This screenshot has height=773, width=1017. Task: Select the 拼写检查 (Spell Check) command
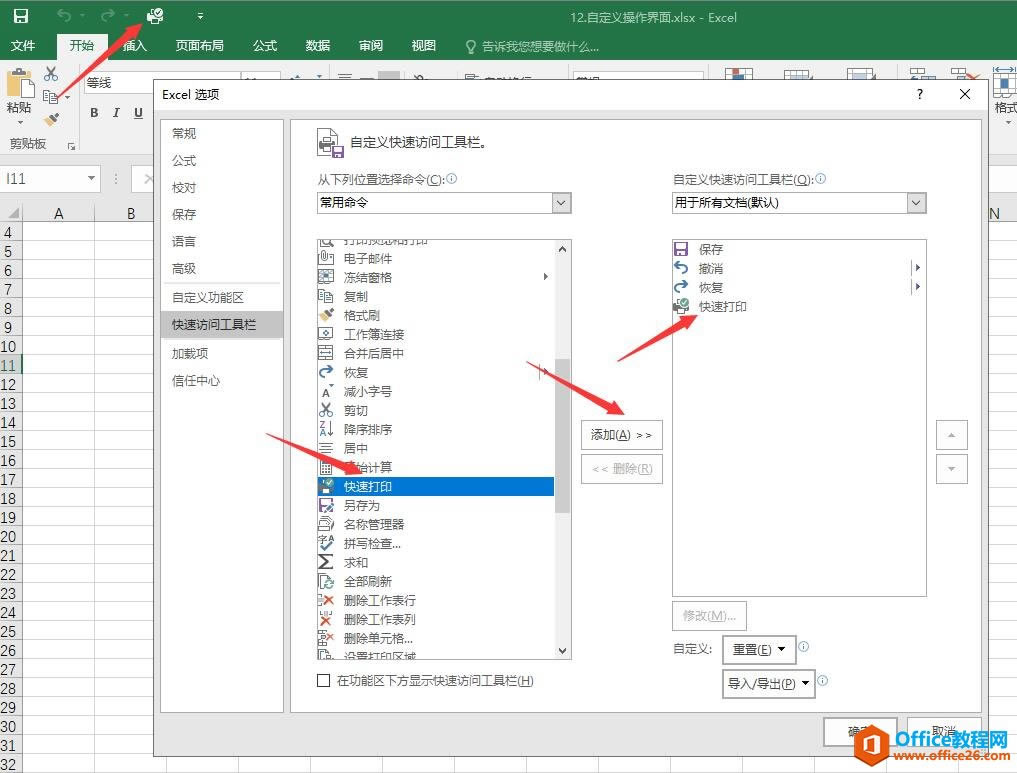pos(369,543)
